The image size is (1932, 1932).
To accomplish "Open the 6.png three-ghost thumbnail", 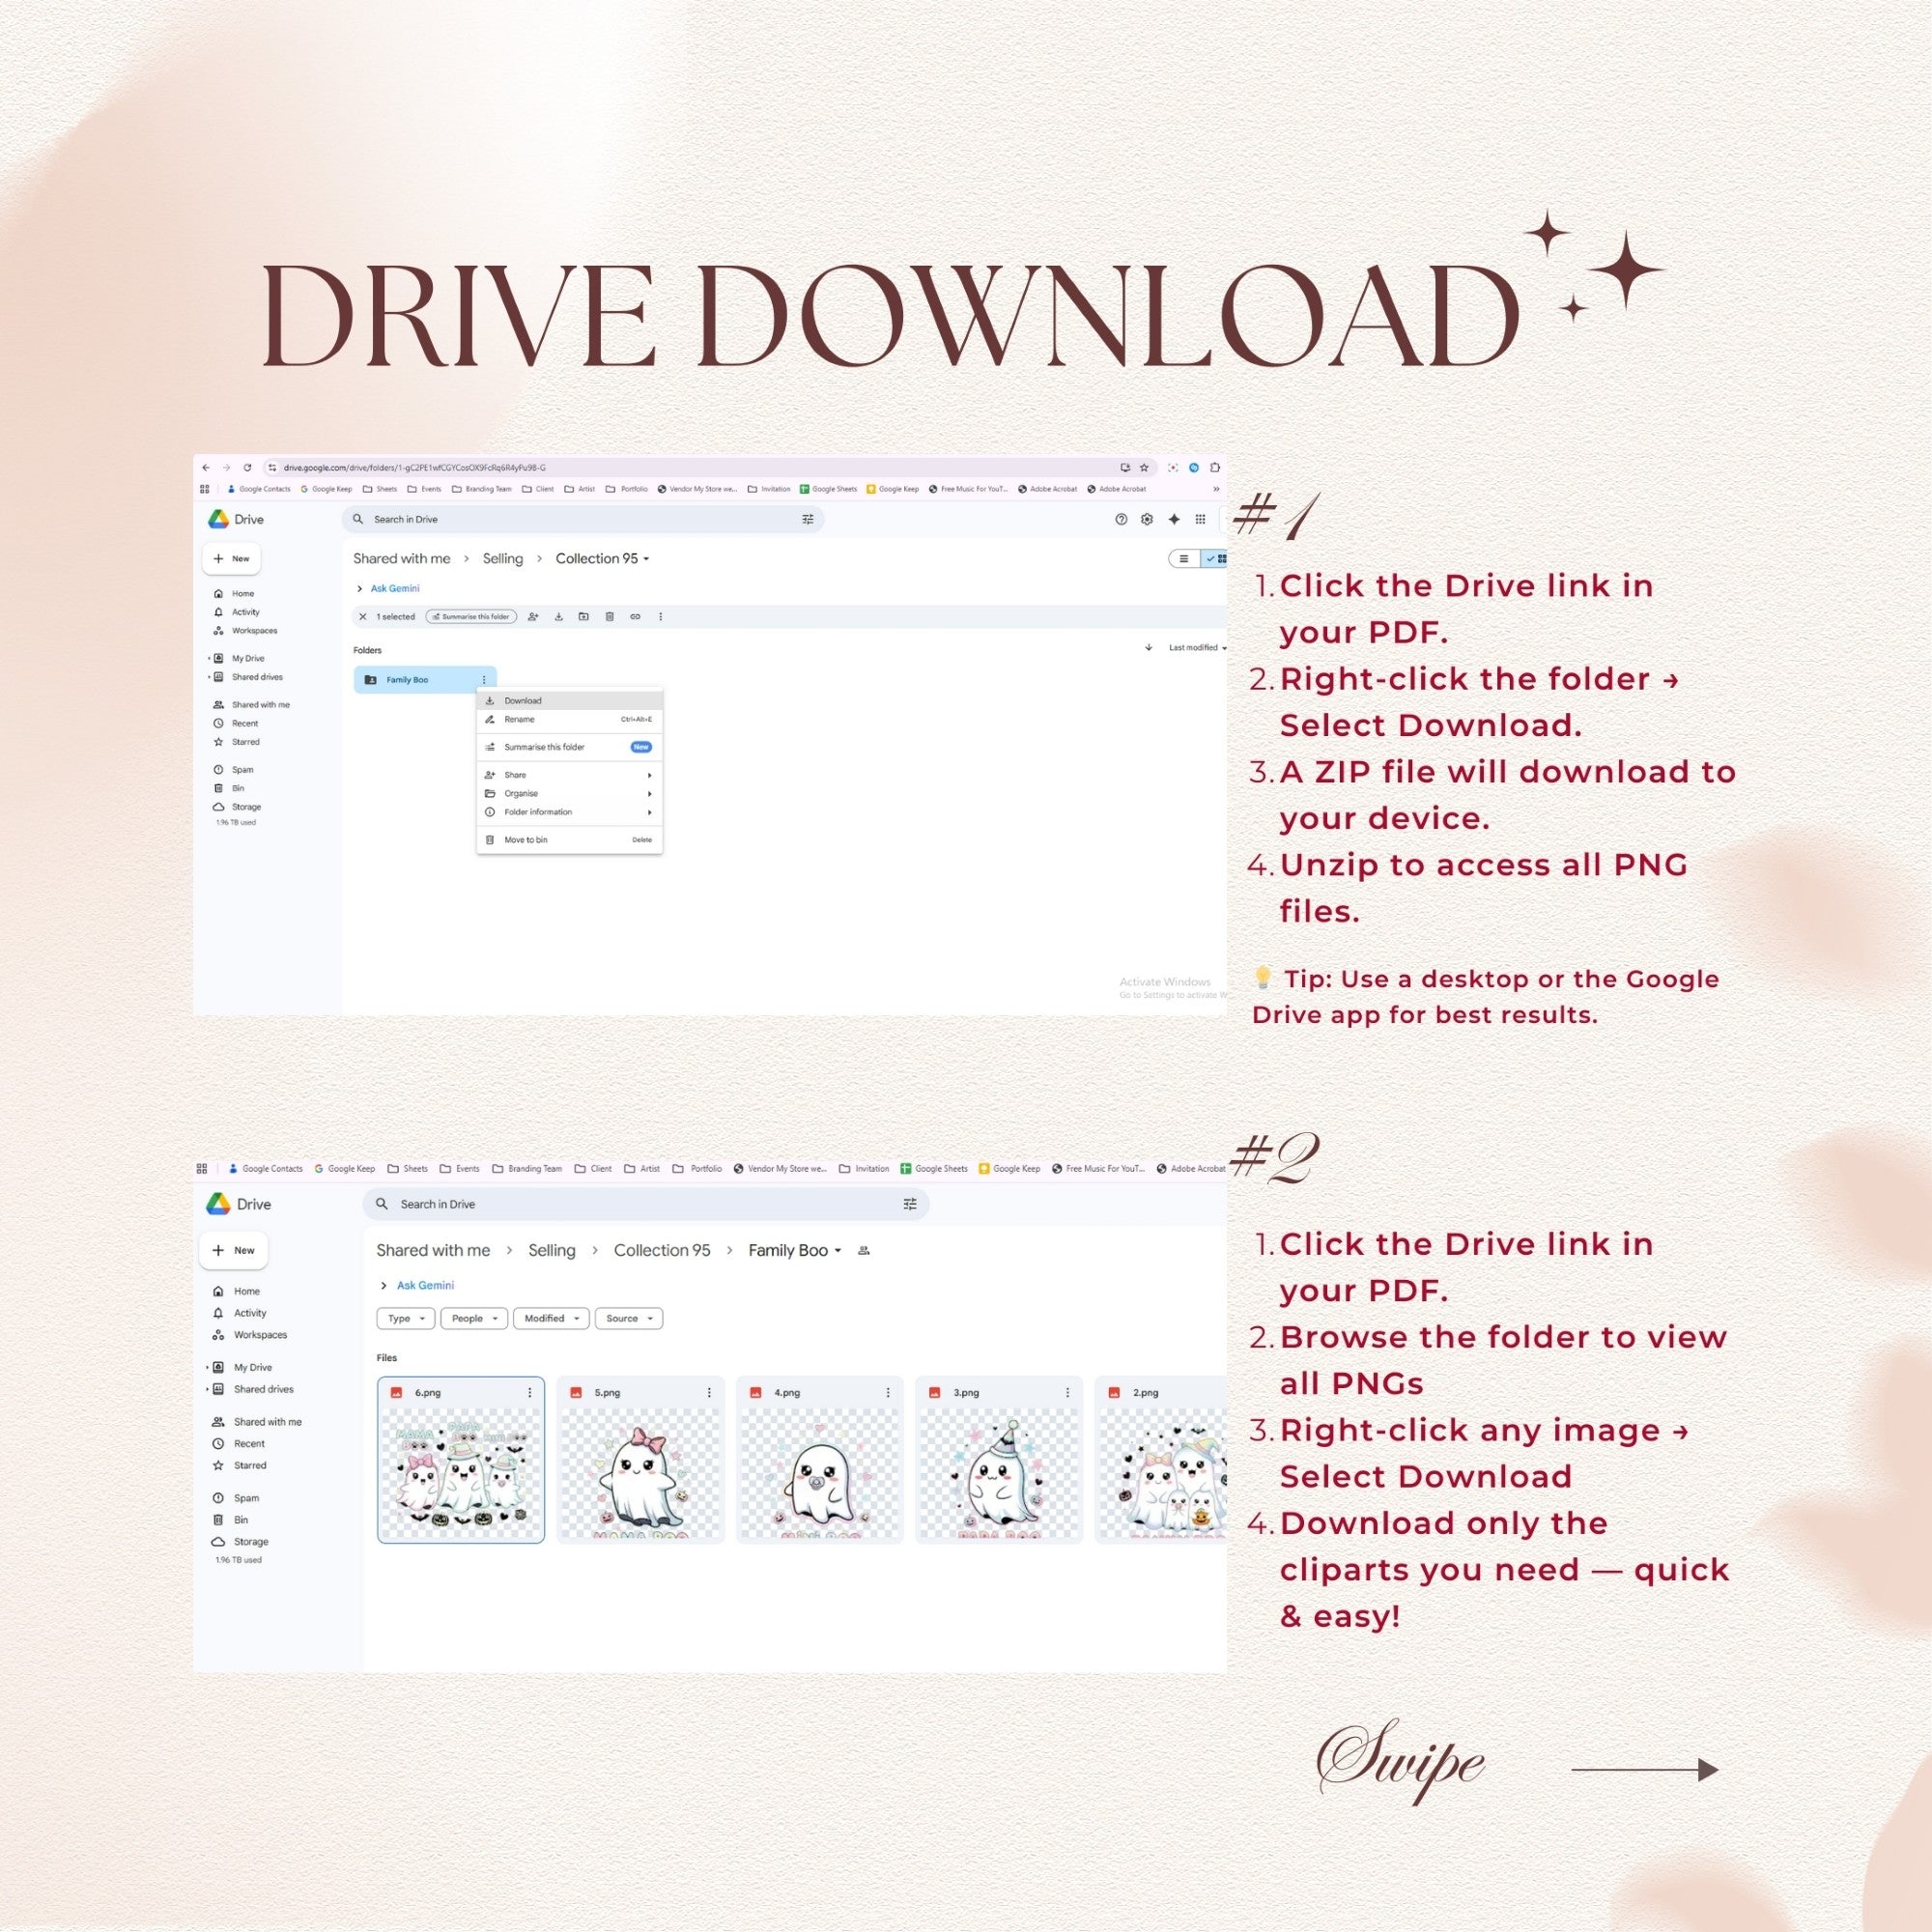I will point(461,1474).
